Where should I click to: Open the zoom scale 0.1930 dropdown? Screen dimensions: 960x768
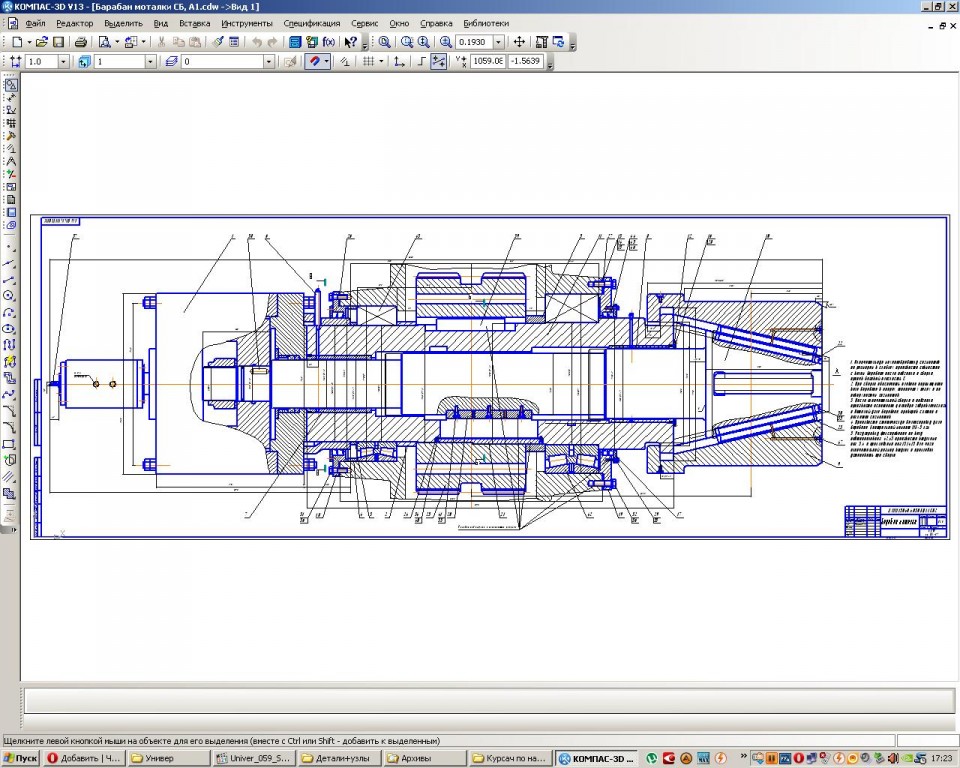coord(498,42)
